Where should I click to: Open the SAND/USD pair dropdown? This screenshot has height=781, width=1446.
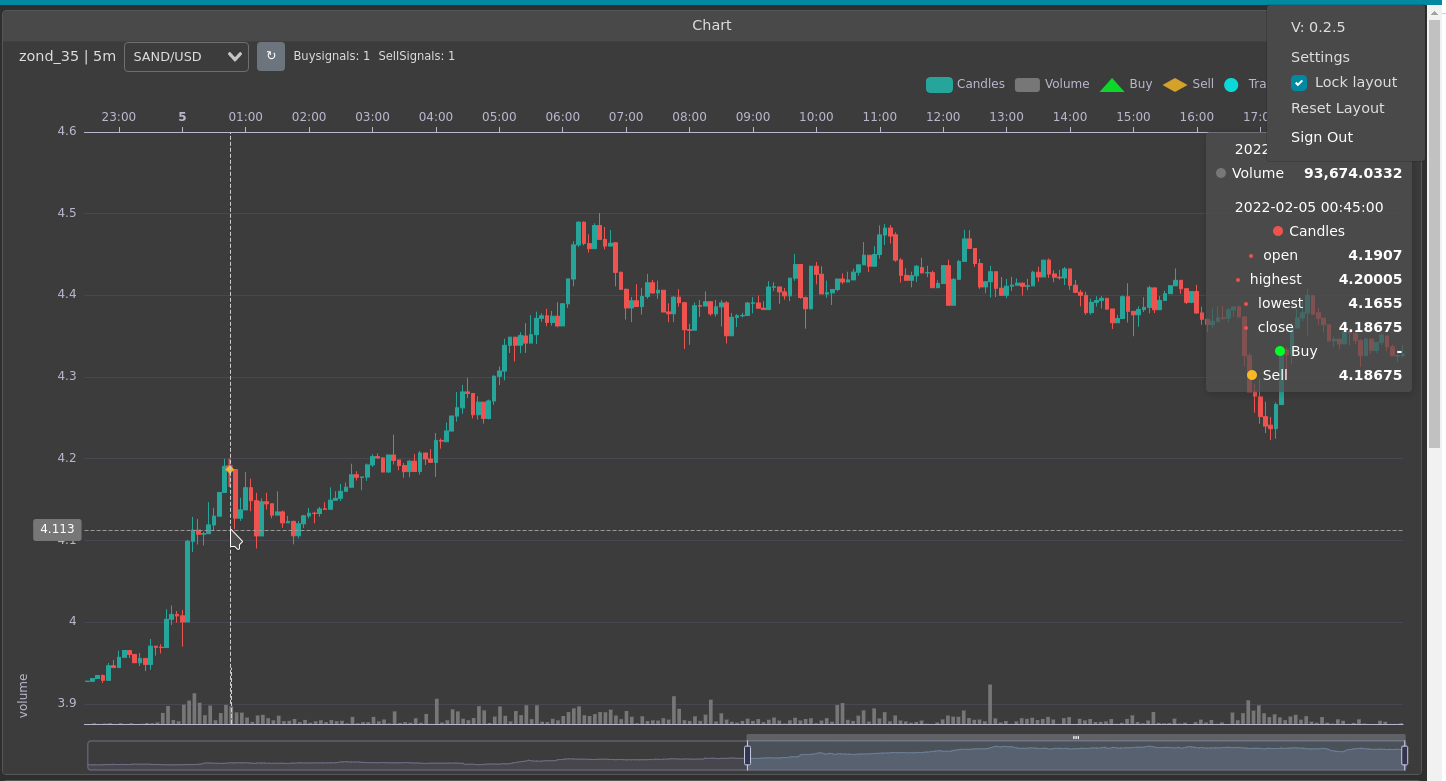(186, 56)
